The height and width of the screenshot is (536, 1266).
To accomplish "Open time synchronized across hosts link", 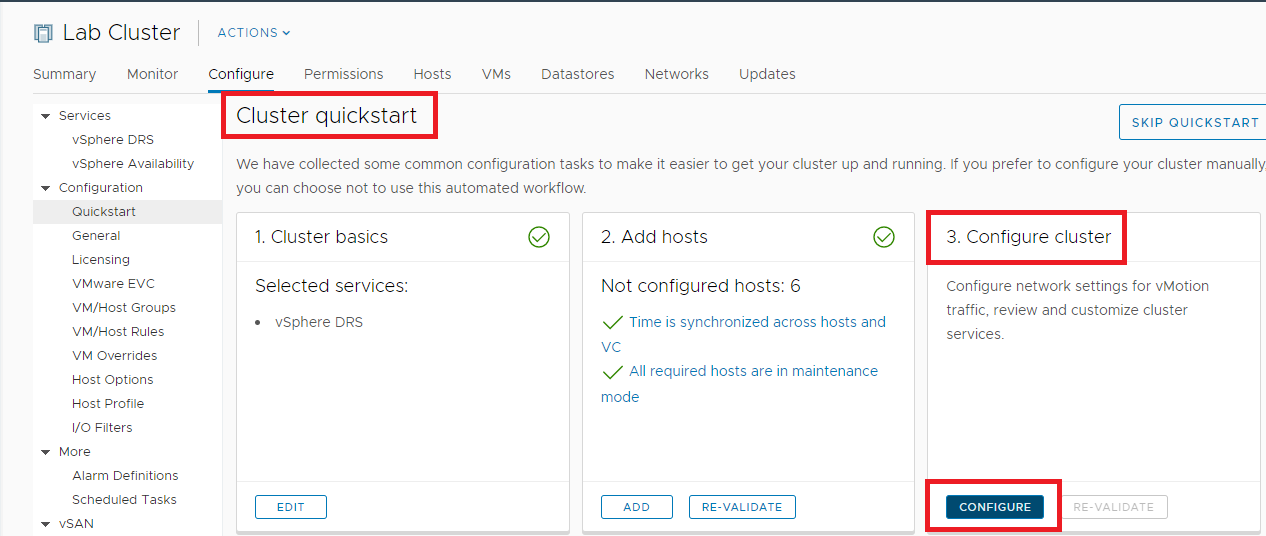I will coord(756,322).
